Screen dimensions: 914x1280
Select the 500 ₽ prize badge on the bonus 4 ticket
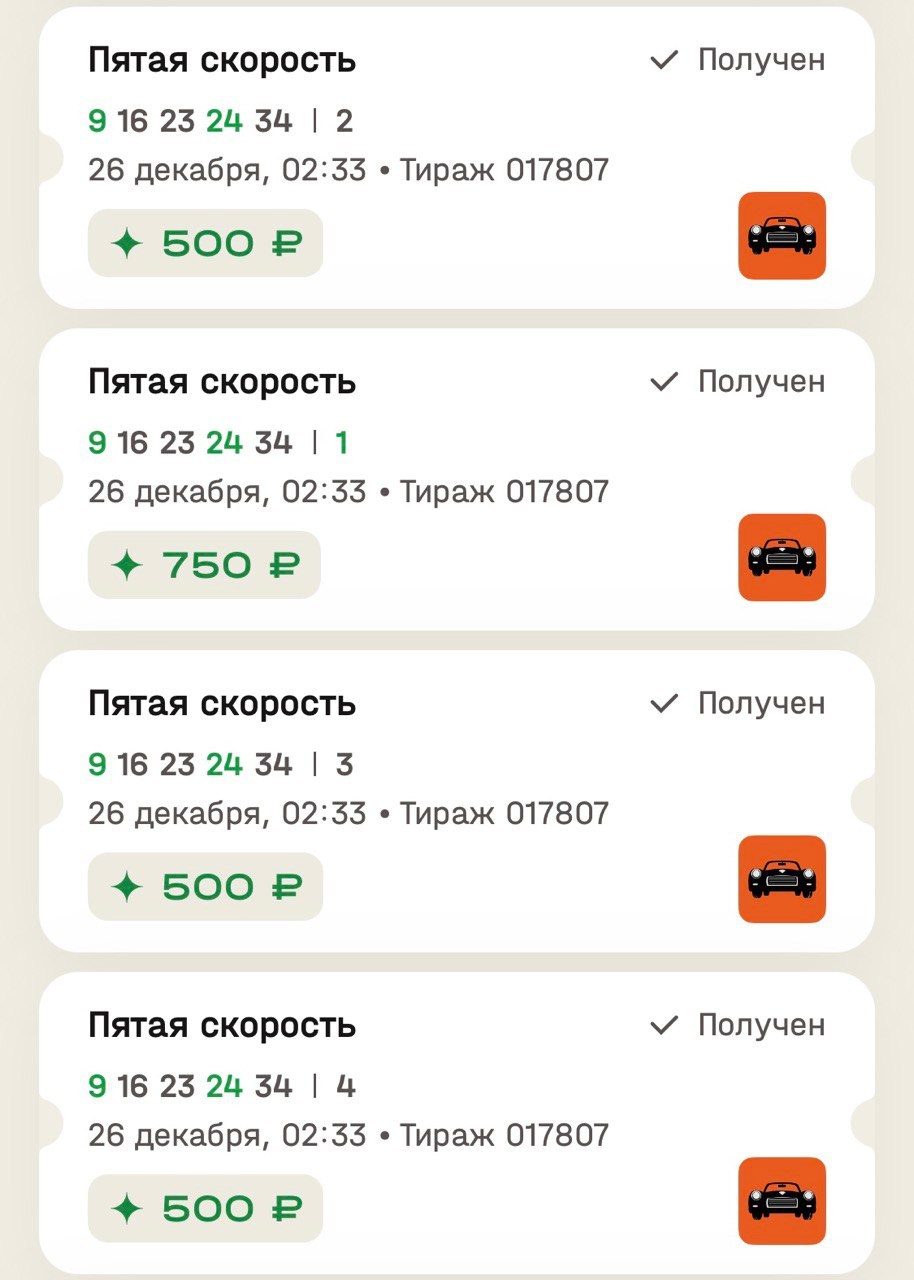pos(205,1209)
